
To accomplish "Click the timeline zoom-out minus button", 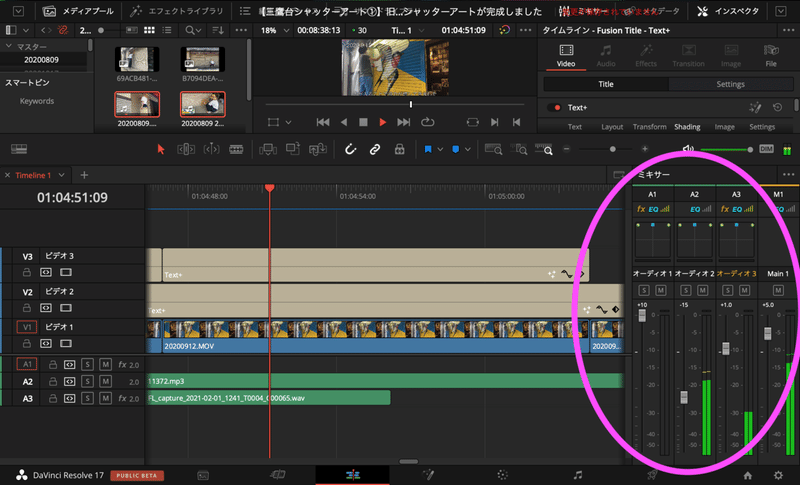I will point(566,149).
